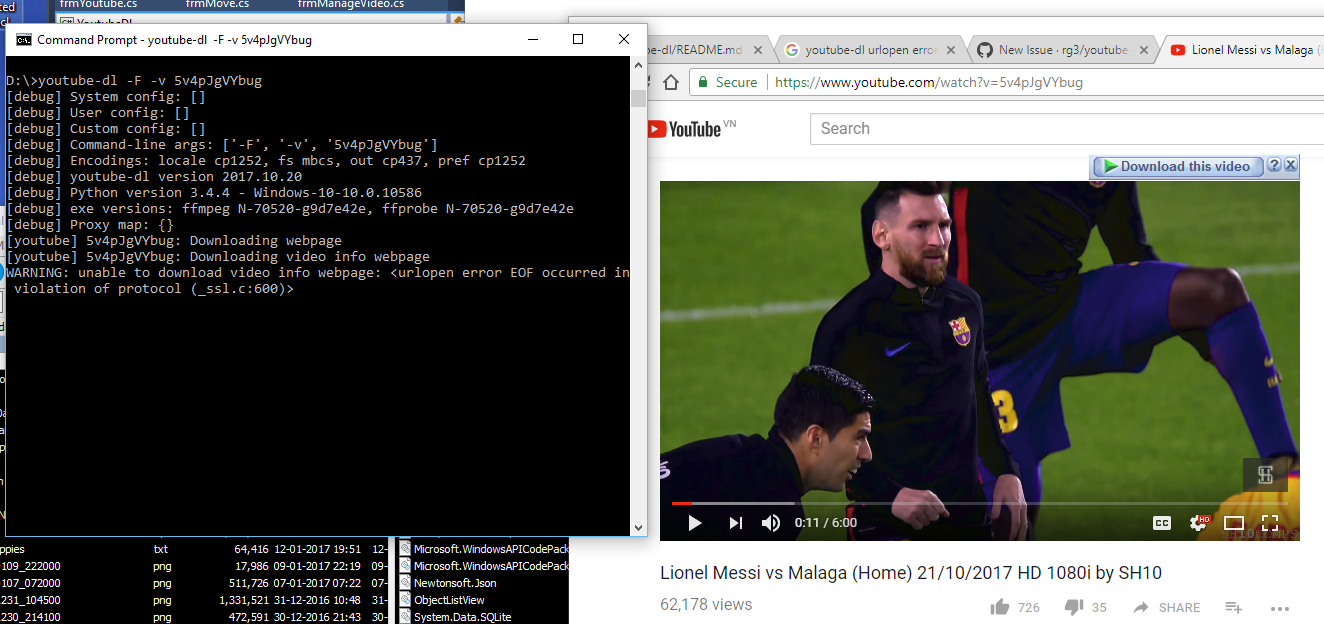The height and width of the screenshot is (624, 1324).
Task: Click file row with size 64,416
Action: pos(195,549)
